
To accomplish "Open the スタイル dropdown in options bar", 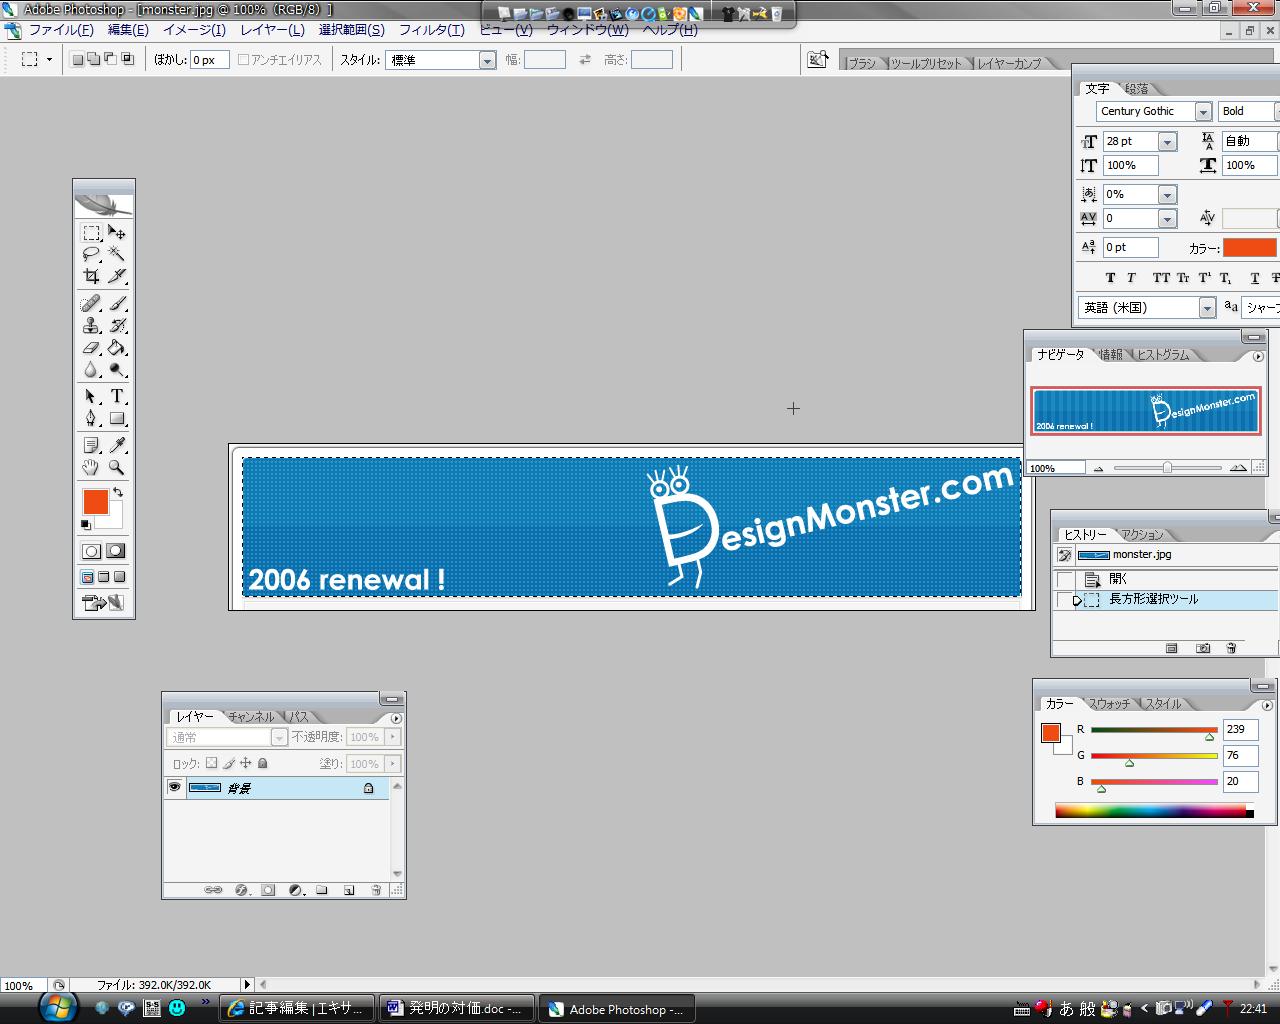I will (x=487, y=60).
